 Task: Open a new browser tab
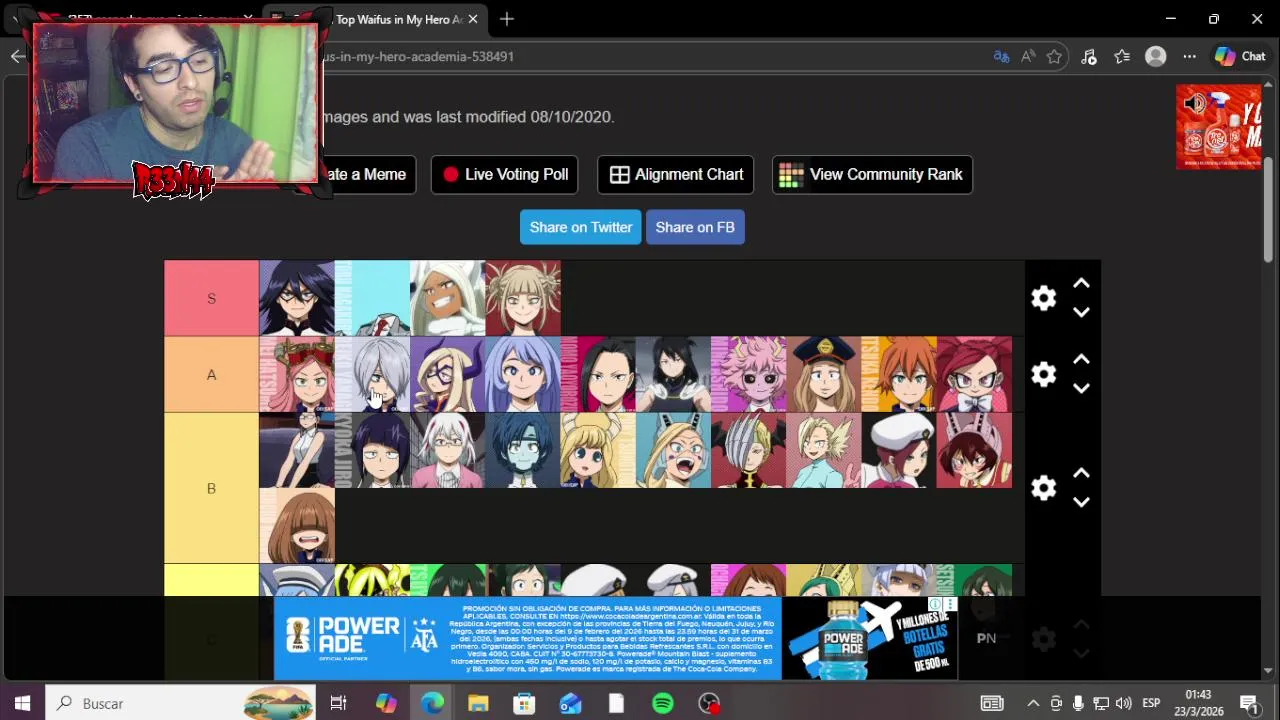click(507, 19)
